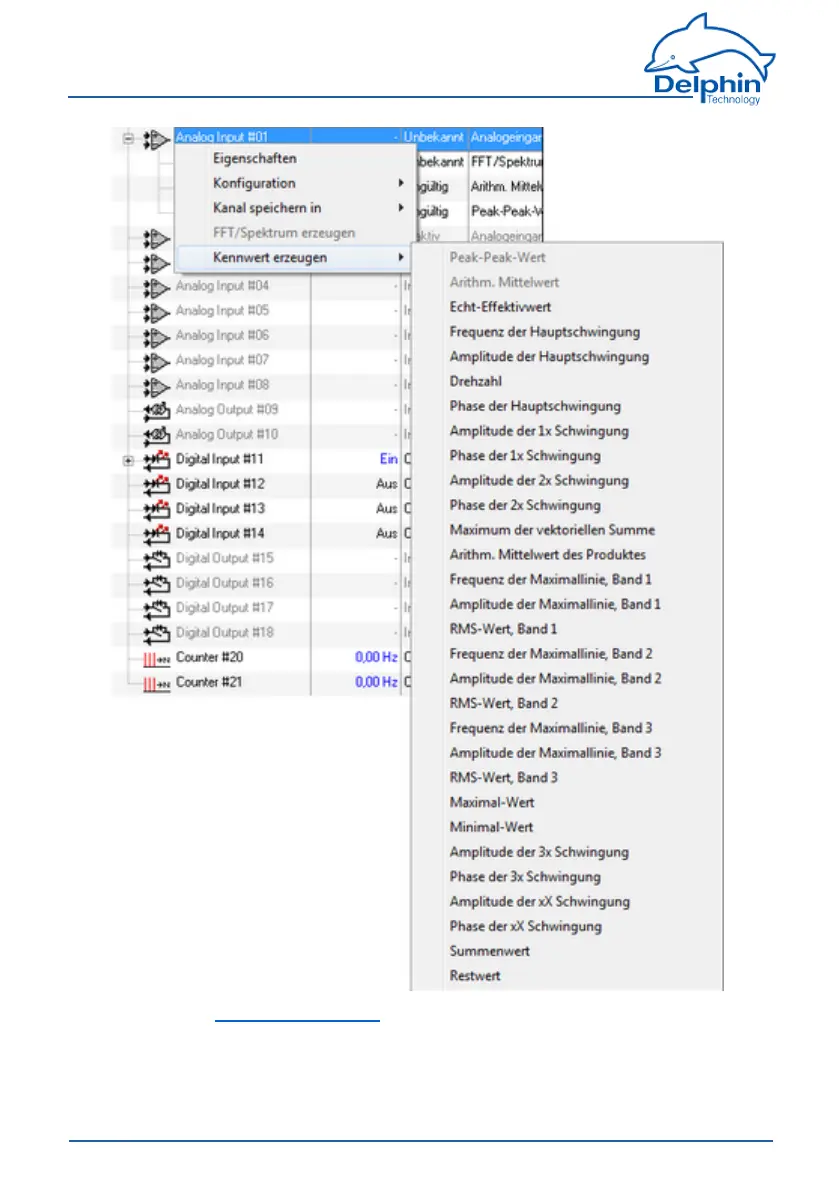839x1191 pixels.
Task: Click the Counter #21 channel icon
Action: 156,684
